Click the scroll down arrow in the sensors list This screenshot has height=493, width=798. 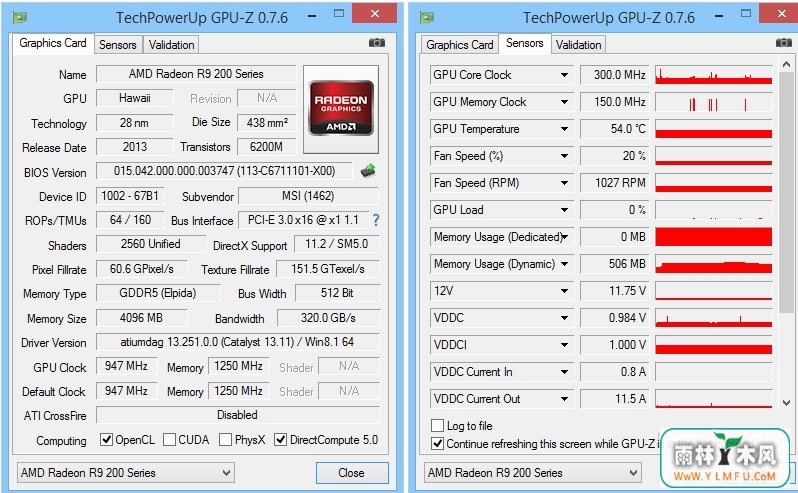coord(786,402)
